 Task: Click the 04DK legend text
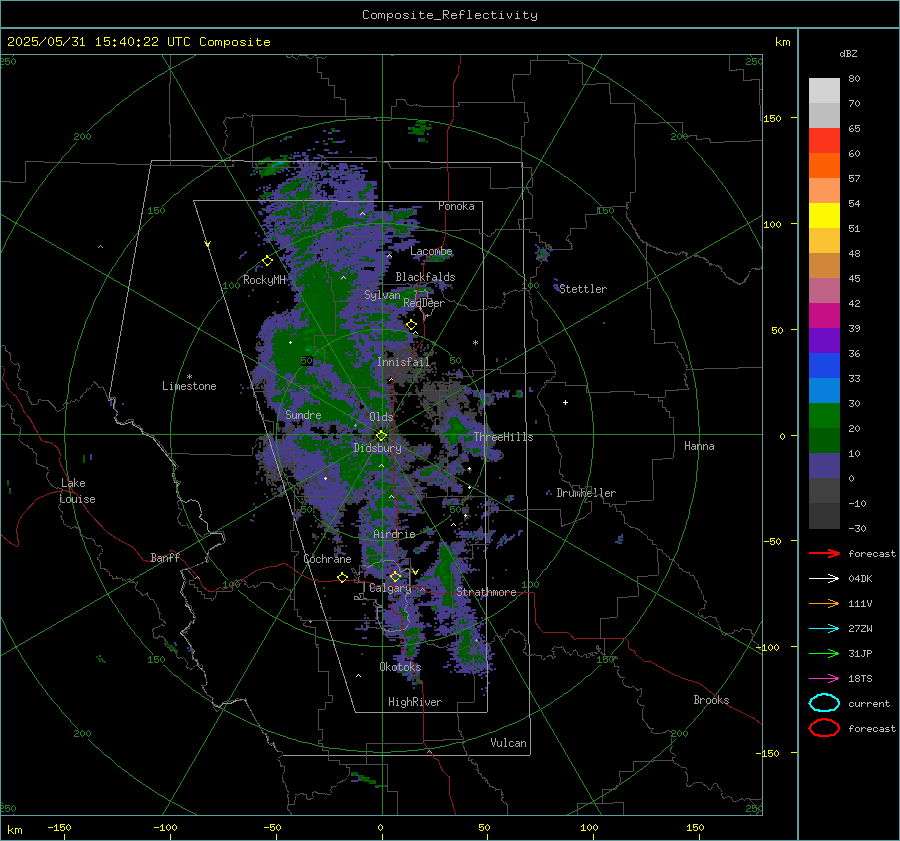860,579
